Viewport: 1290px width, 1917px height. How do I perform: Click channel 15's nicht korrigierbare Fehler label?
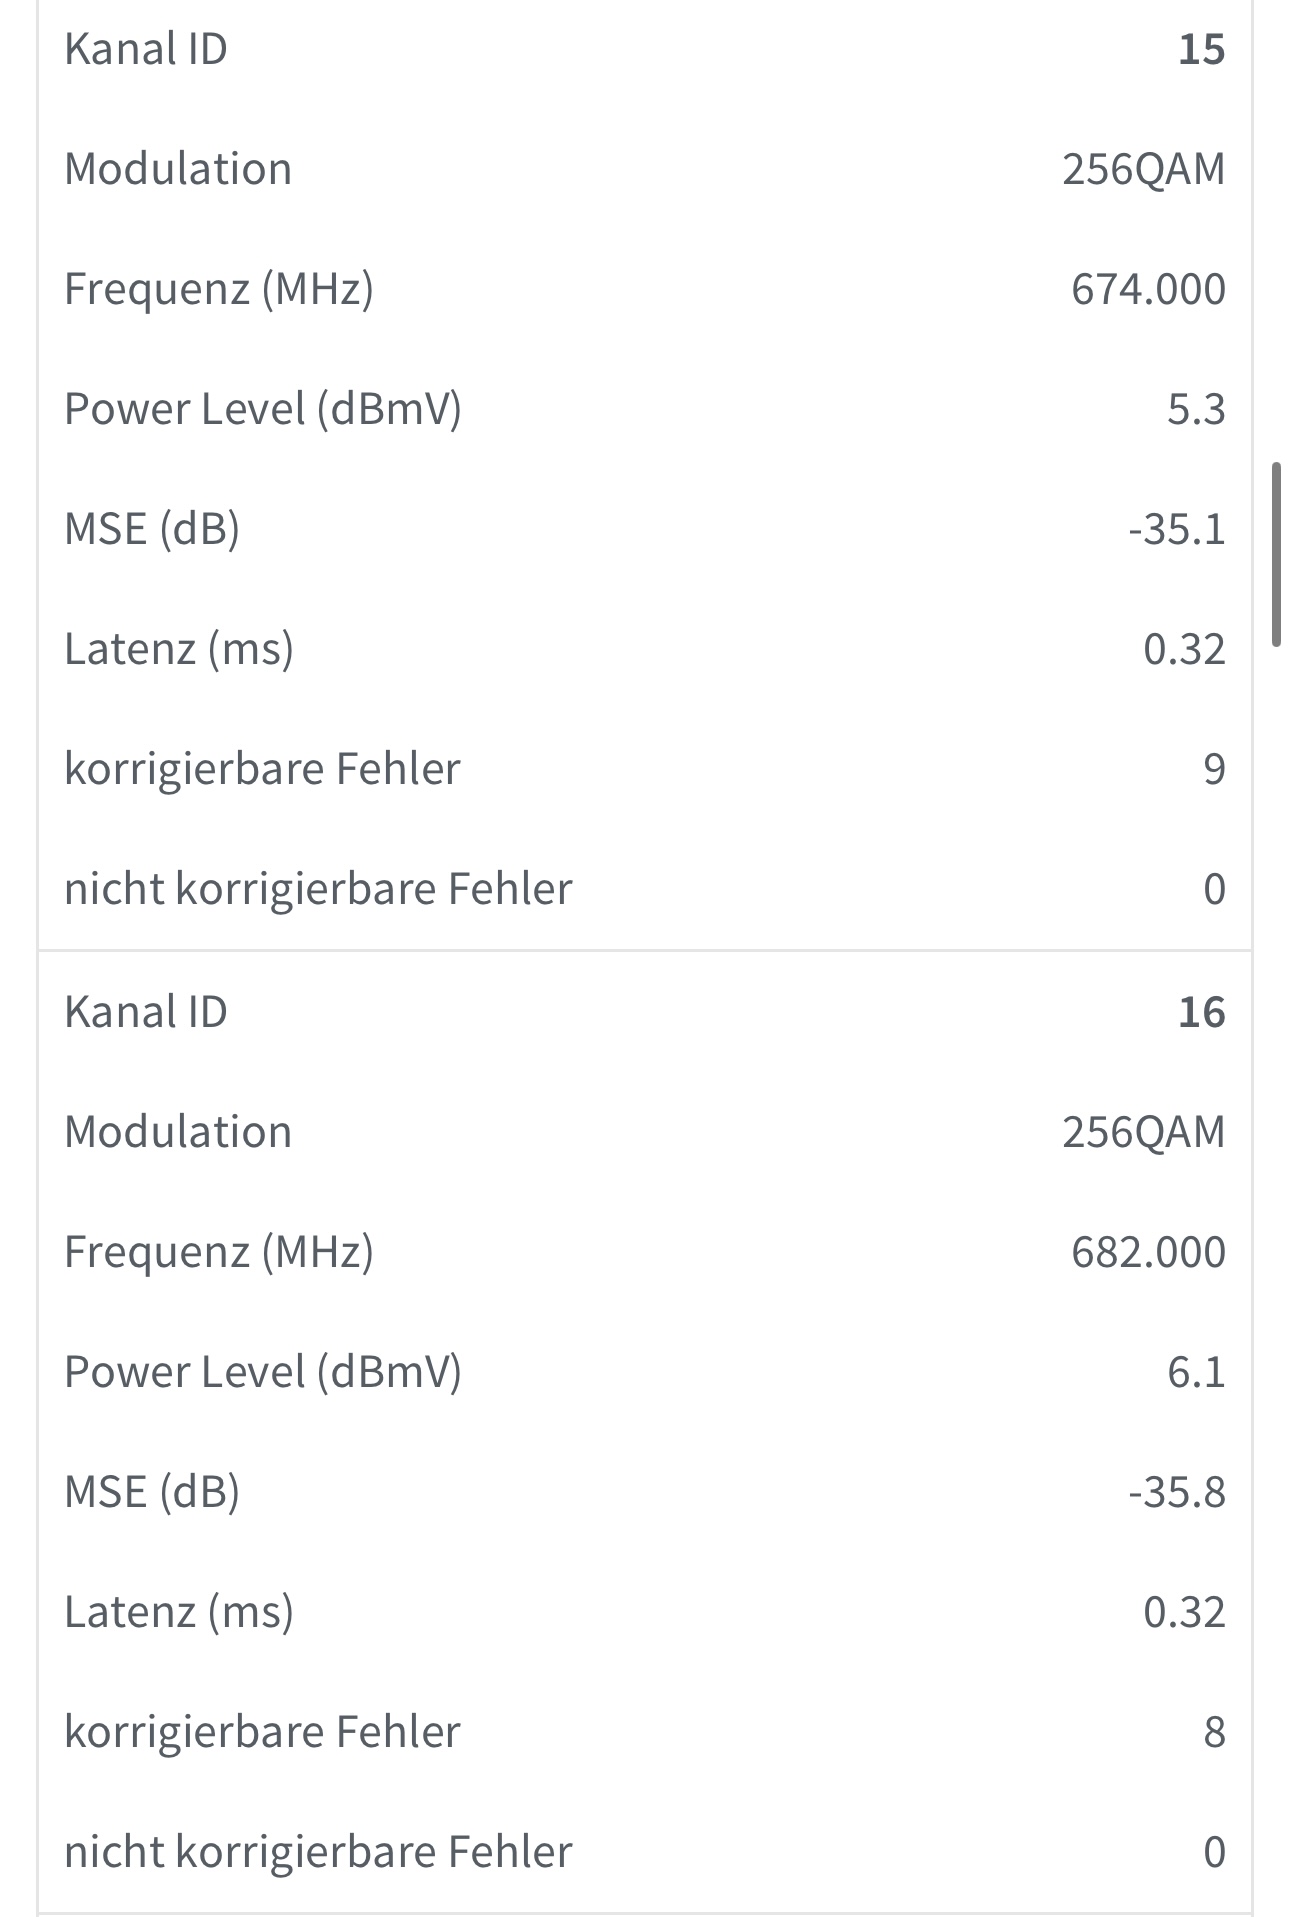coord(318,889)
